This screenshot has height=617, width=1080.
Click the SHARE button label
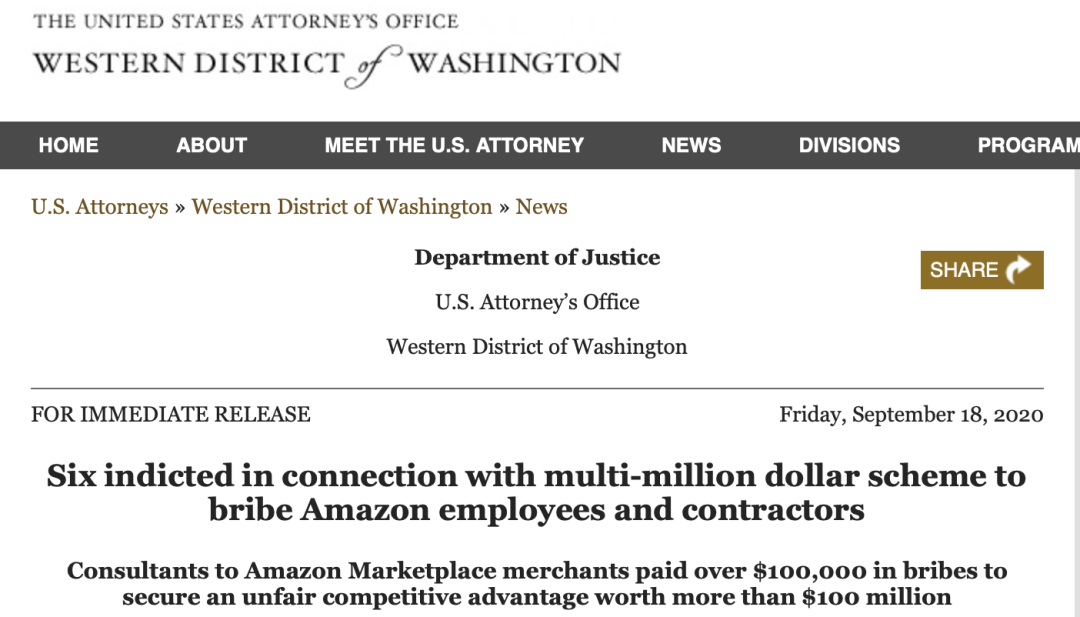click(x=964, y=270)
